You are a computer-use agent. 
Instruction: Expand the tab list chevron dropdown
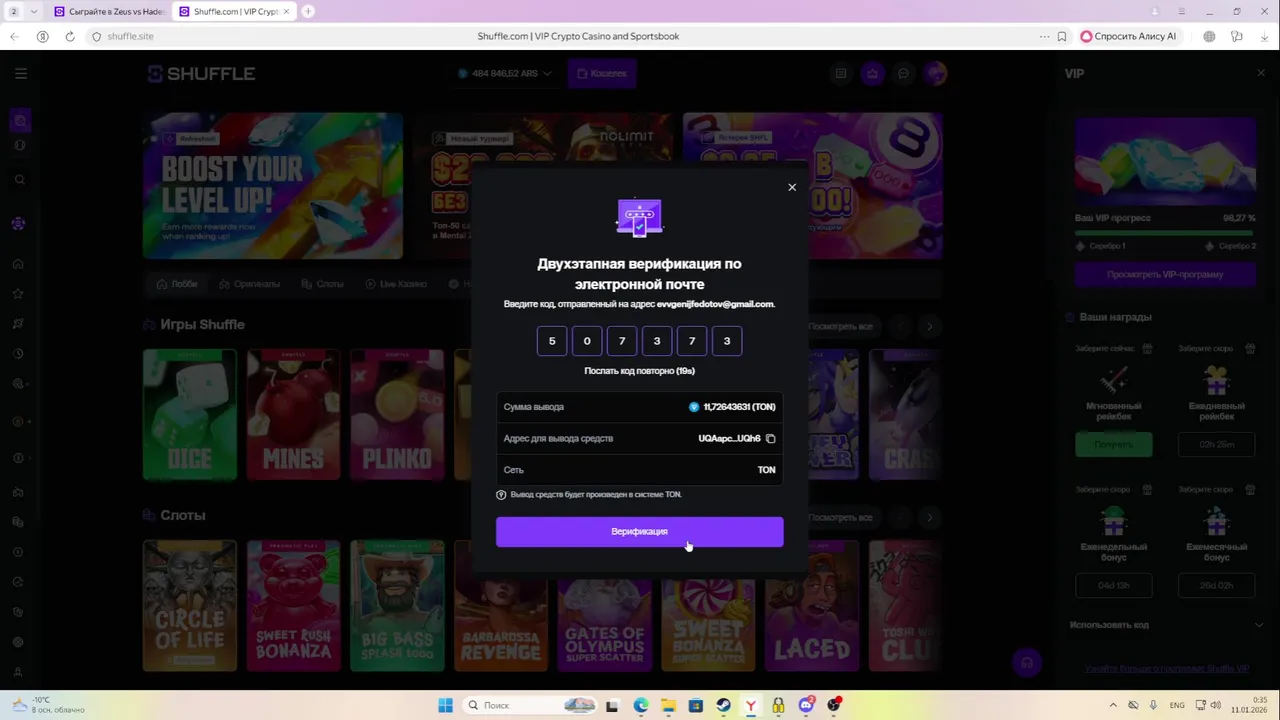tap(34, 11)
